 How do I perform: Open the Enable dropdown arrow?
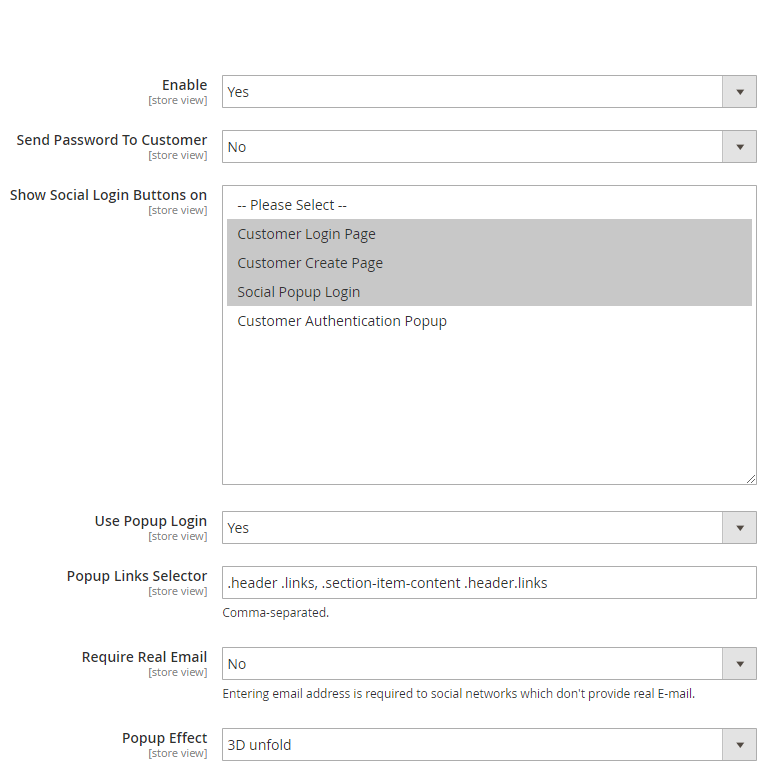tap(739, 92)
